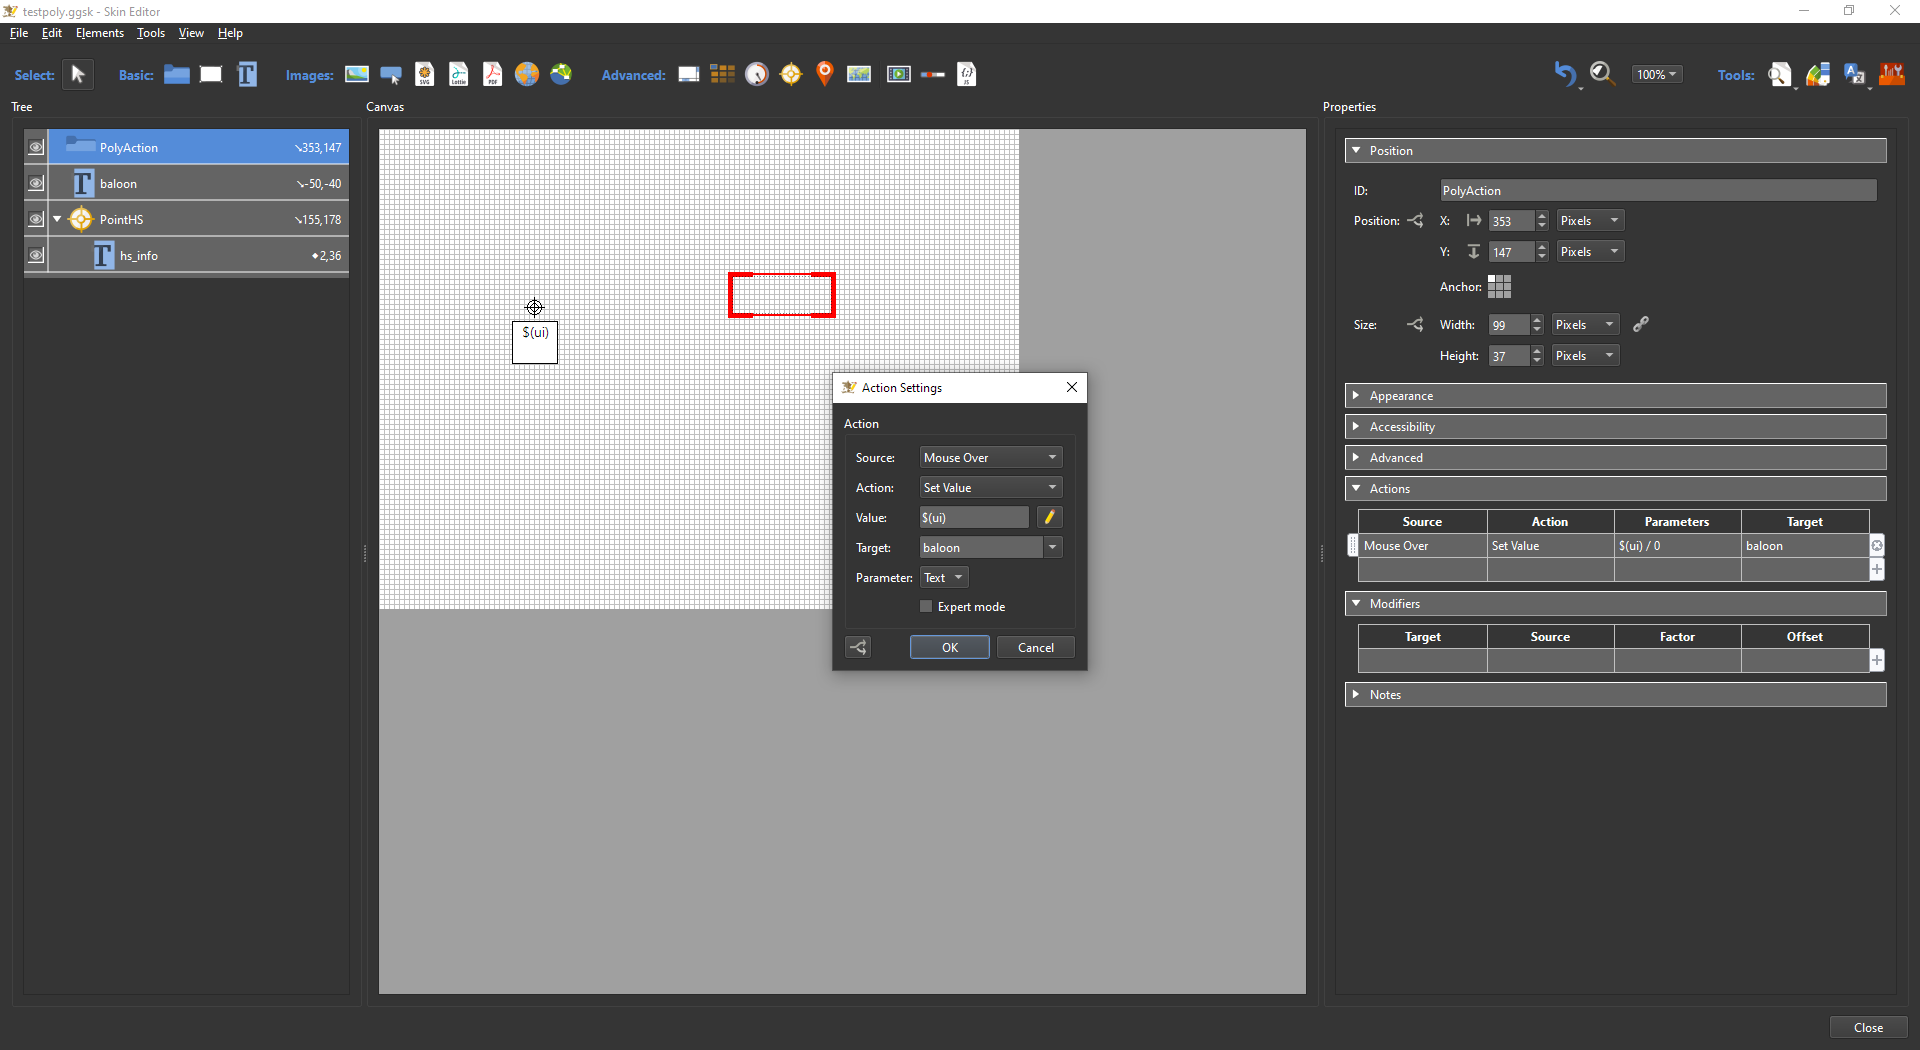Add a new action row with plus
The height and width of the screenshot is (1050, 1920).
tap(1877, 569)
